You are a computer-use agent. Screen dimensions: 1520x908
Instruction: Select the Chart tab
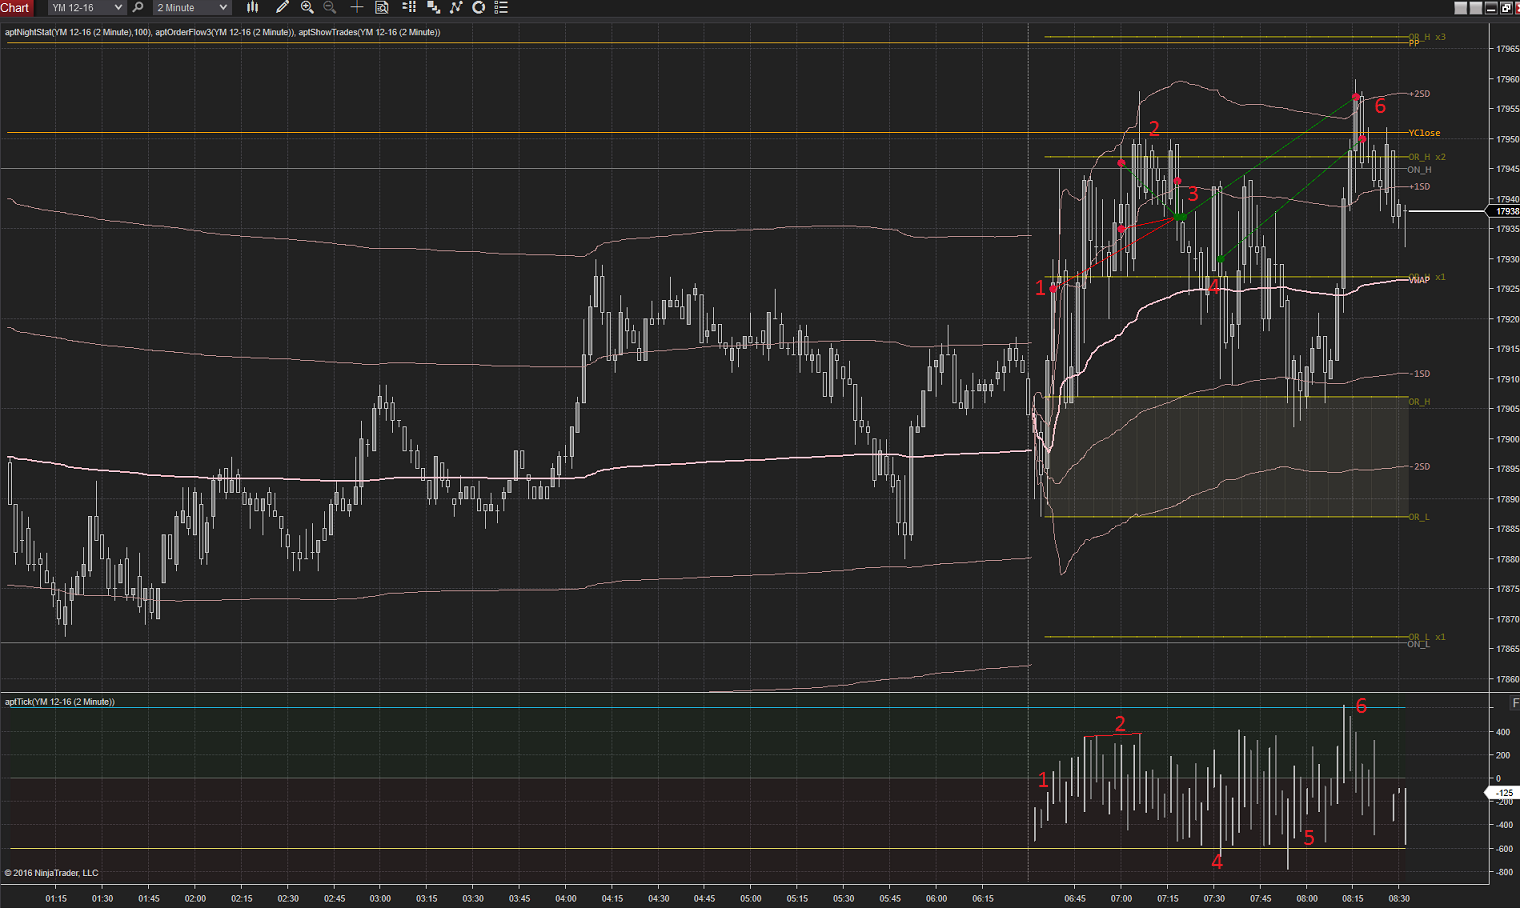[x=16, y=8]
